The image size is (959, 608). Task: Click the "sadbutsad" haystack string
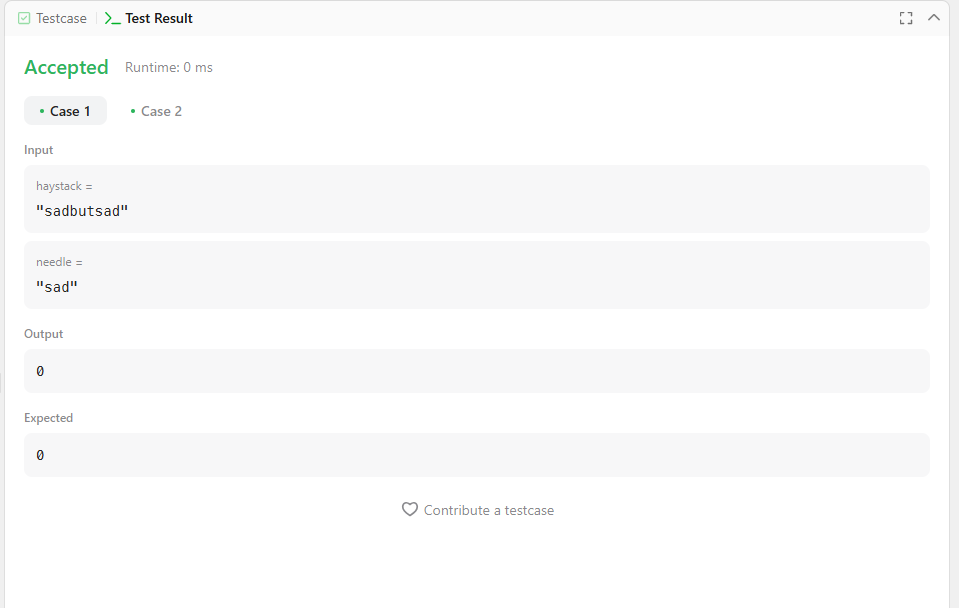point(82,211)
